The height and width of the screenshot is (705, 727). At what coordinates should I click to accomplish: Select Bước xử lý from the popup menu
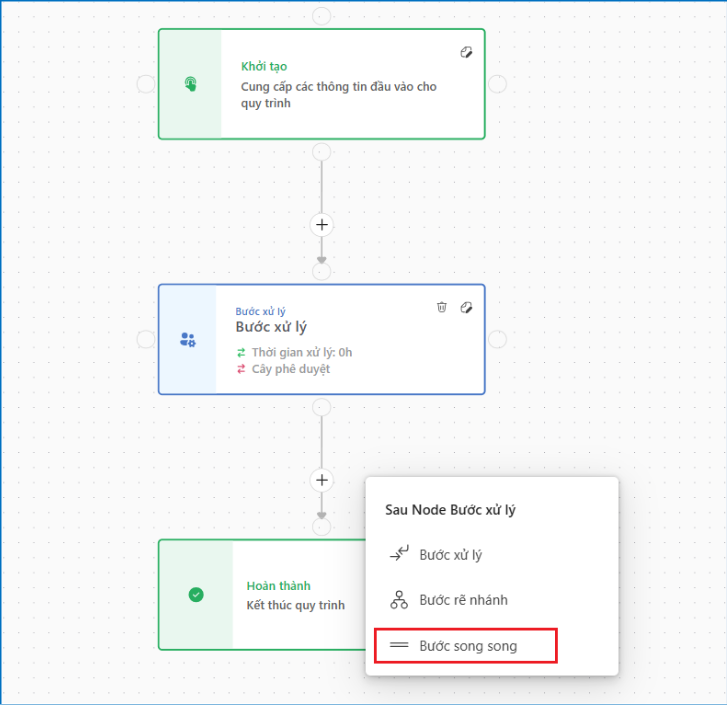click(450, 555)
